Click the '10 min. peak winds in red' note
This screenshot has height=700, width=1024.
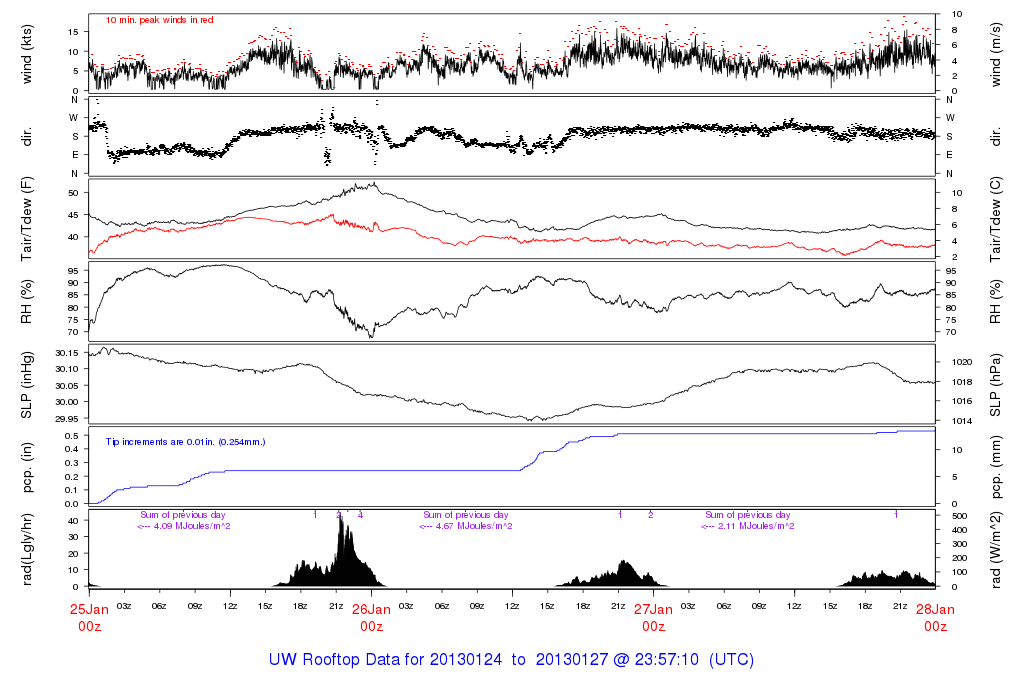tap(159, 20)
